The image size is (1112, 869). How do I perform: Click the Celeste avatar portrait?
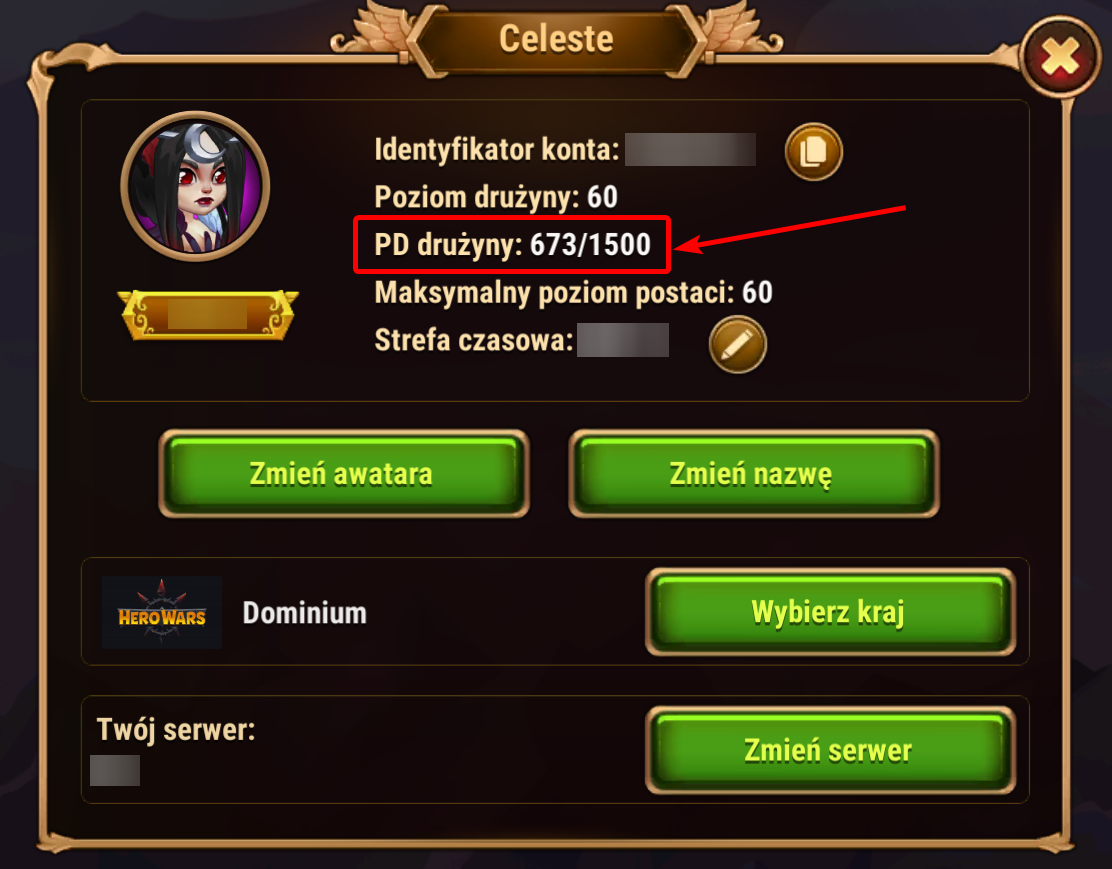(x=195, y=186)
